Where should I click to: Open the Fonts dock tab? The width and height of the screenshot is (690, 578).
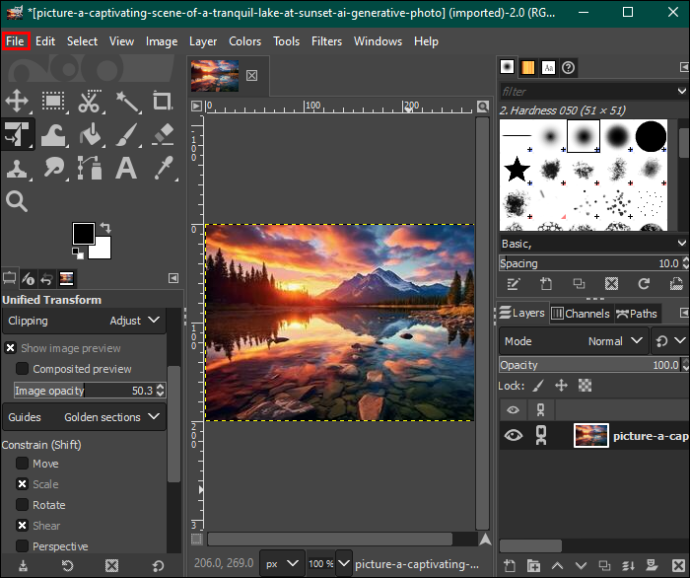tap(548, 67)
